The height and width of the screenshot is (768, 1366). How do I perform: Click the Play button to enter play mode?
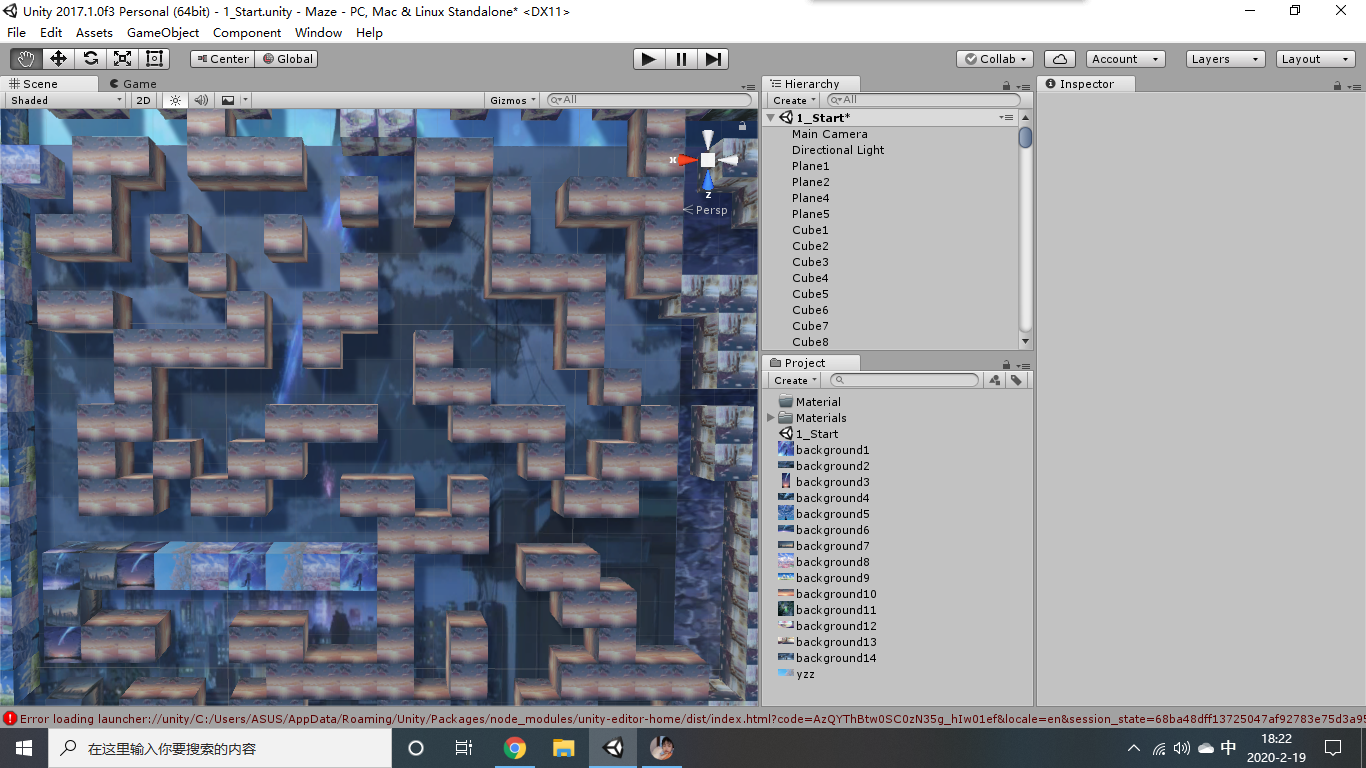648,59
